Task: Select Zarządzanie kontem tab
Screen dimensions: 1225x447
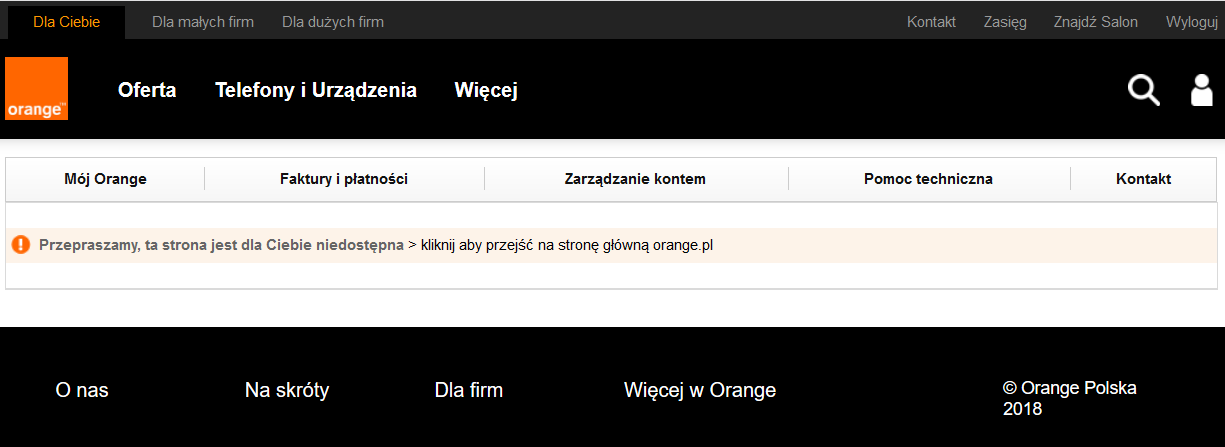Action: click(635, 179)
